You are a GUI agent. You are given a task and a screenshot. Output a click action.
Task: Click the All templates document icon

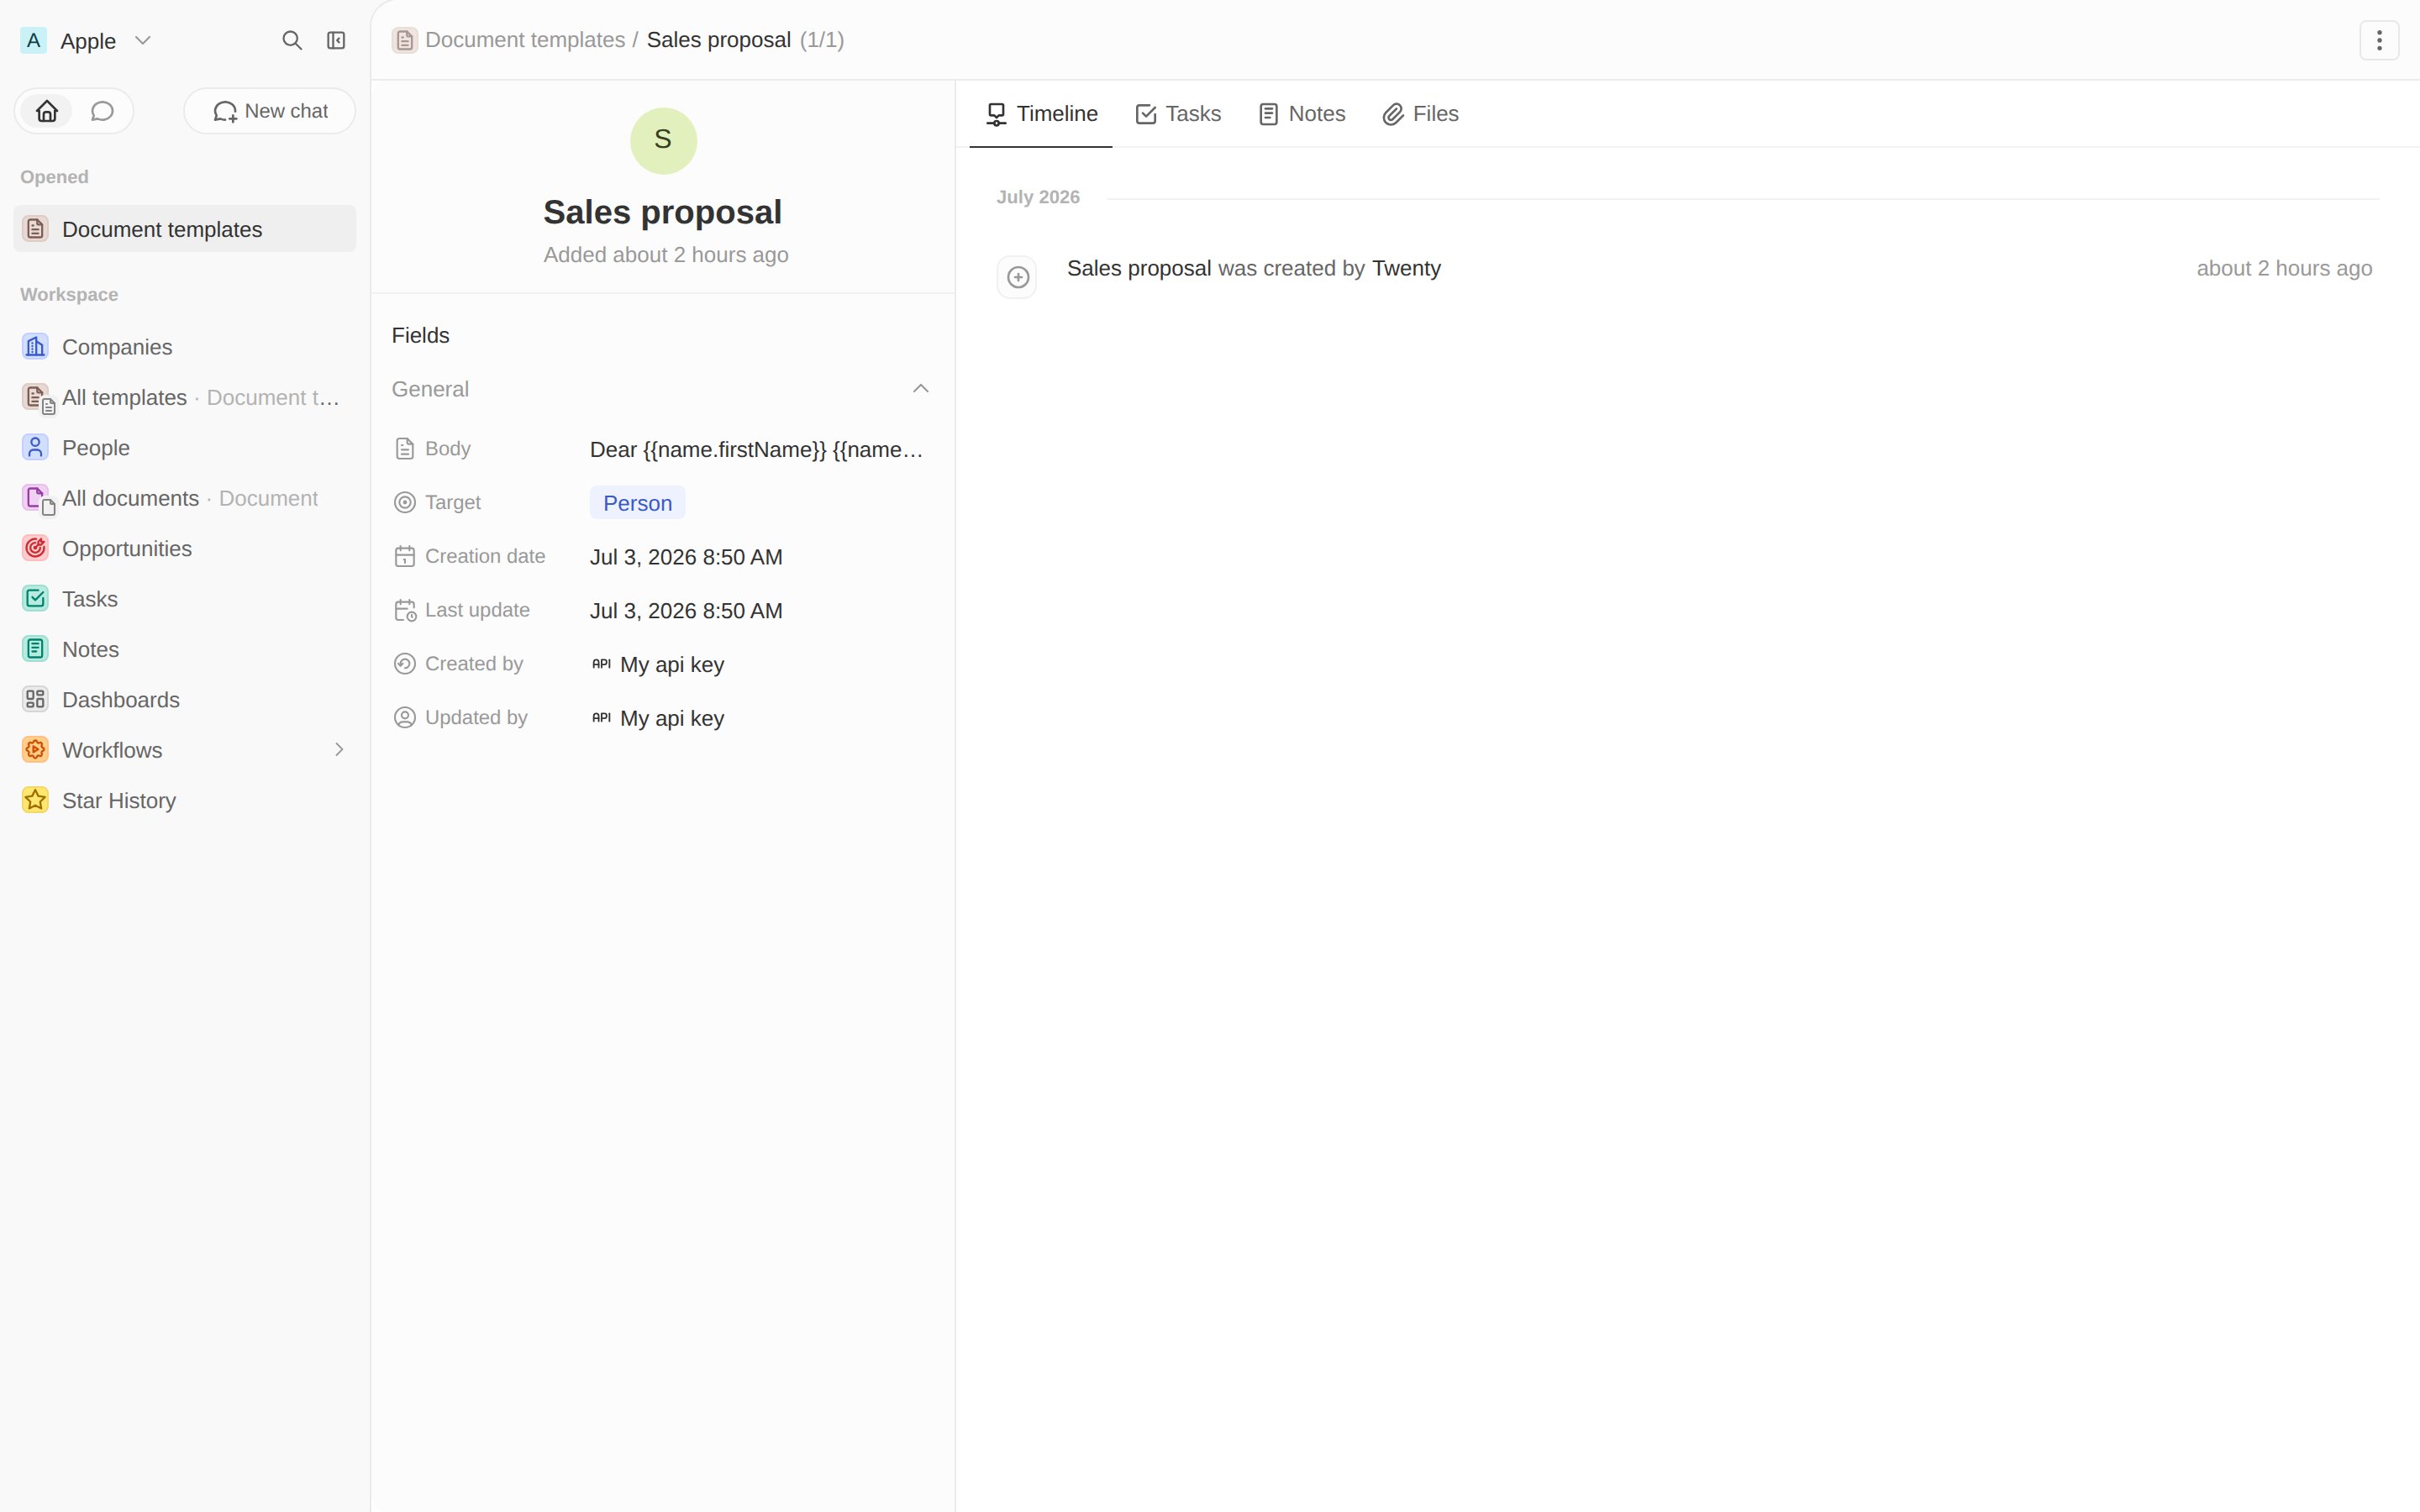(35, 397)
